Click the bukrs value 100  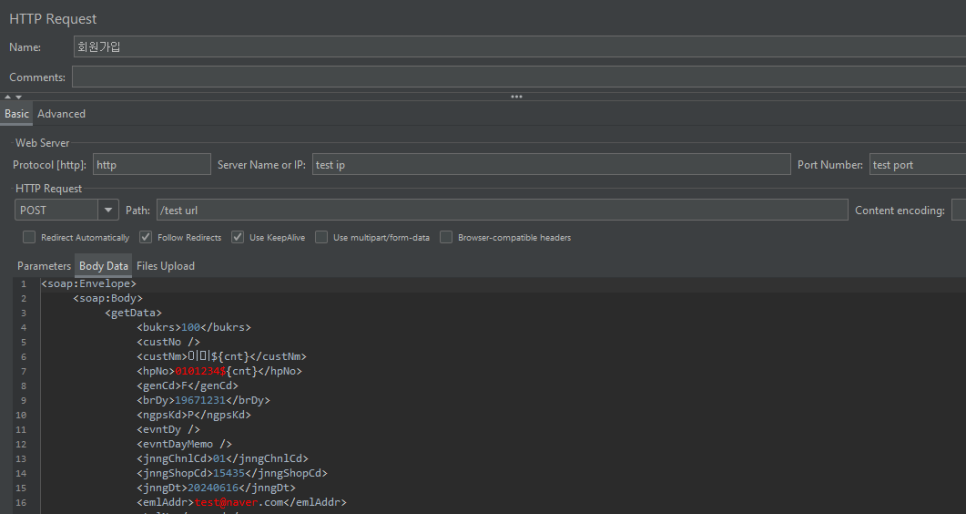[190, 327]
